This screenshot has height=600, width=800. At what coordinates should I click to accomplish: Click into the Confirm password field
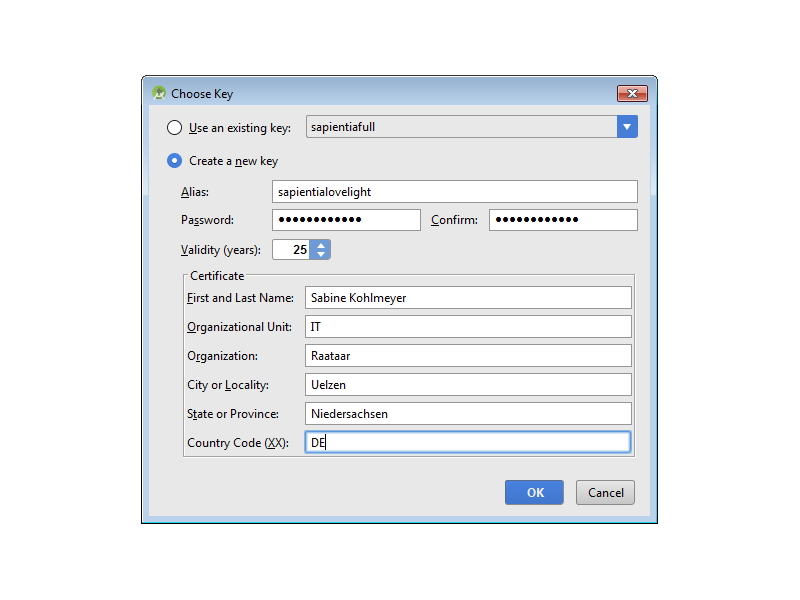(562, 220)
